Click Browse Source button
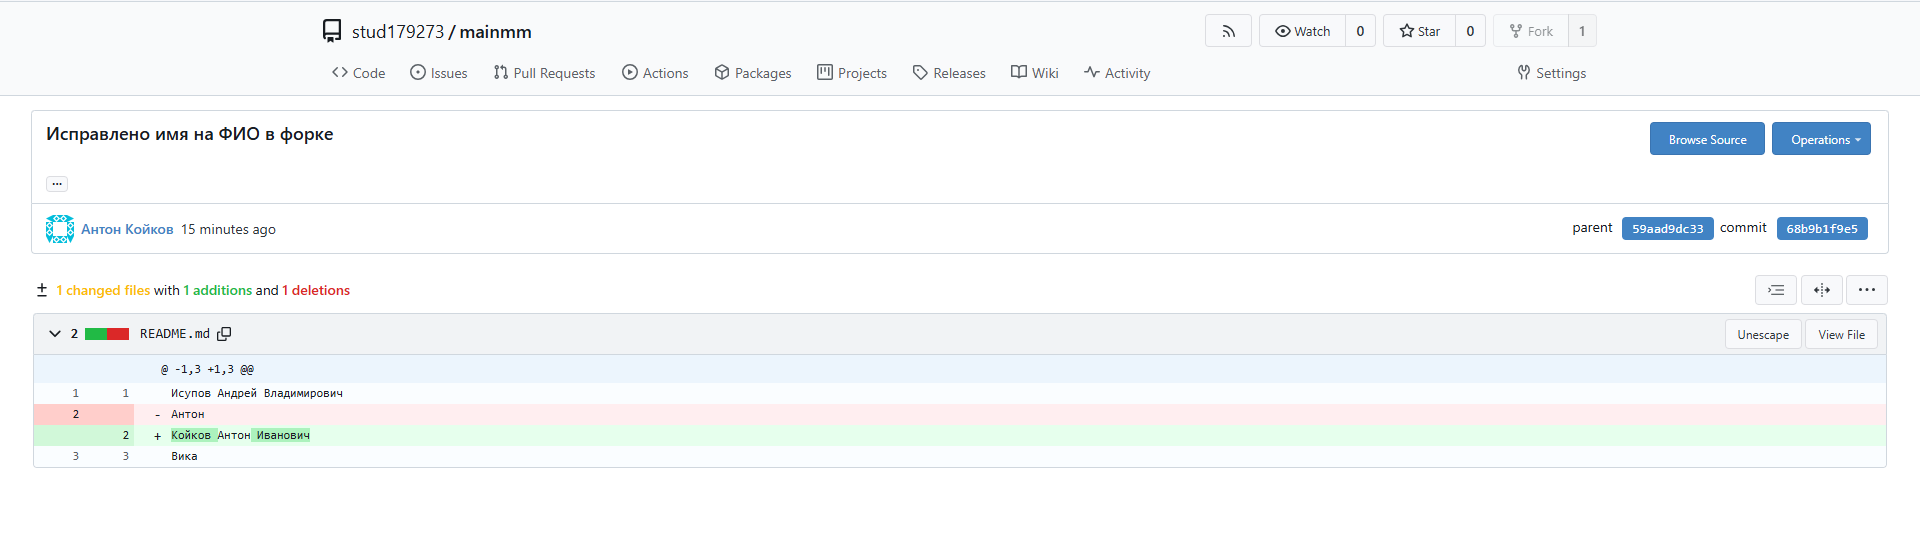Image resolution: width=1920 pixels, height=546 pixels. tap(1706, 139)
